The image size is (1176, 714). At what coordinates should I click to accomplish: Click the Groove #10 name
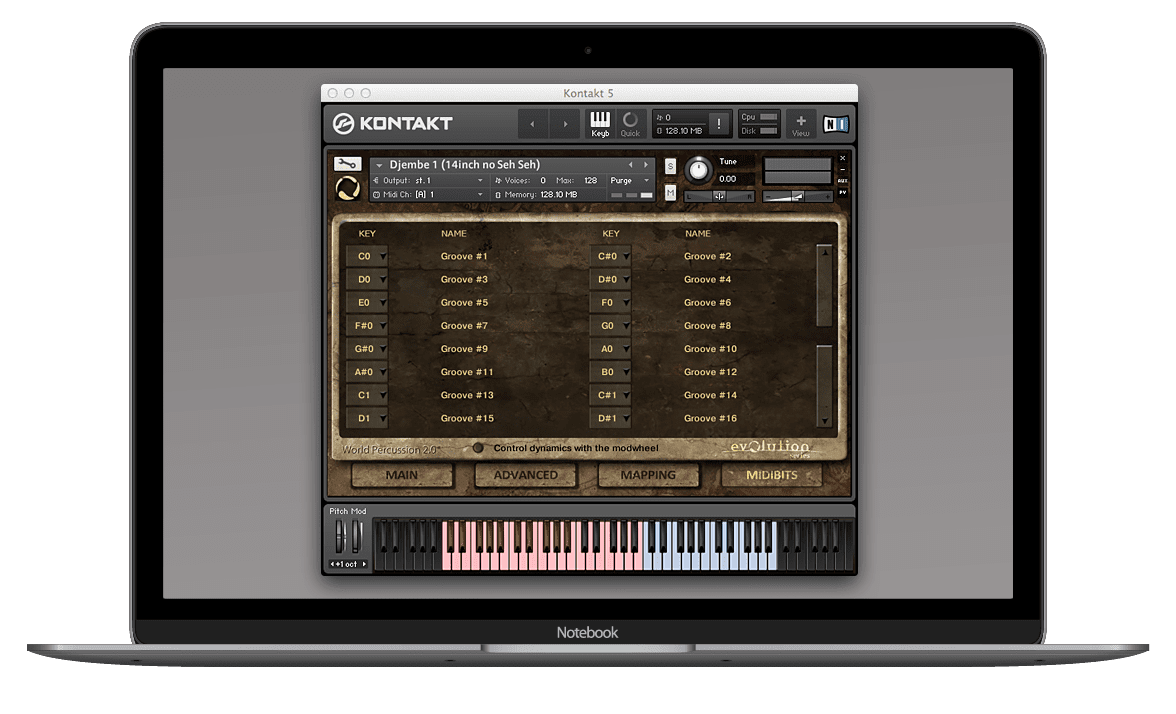(x=710, y=349)
